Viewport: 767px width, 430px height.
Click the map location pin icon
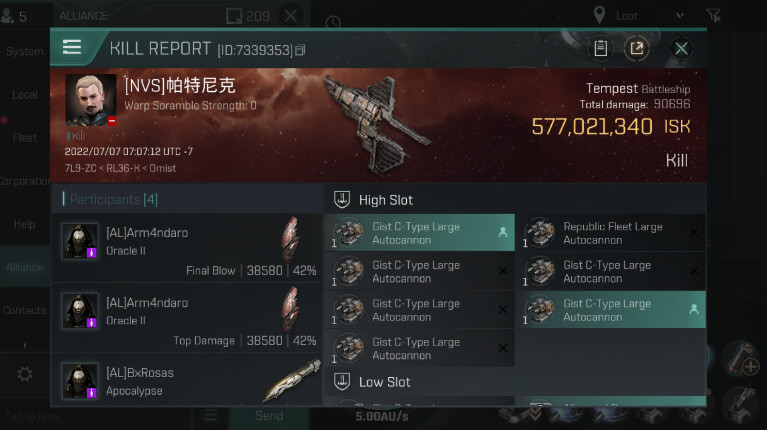pos(599,15)
